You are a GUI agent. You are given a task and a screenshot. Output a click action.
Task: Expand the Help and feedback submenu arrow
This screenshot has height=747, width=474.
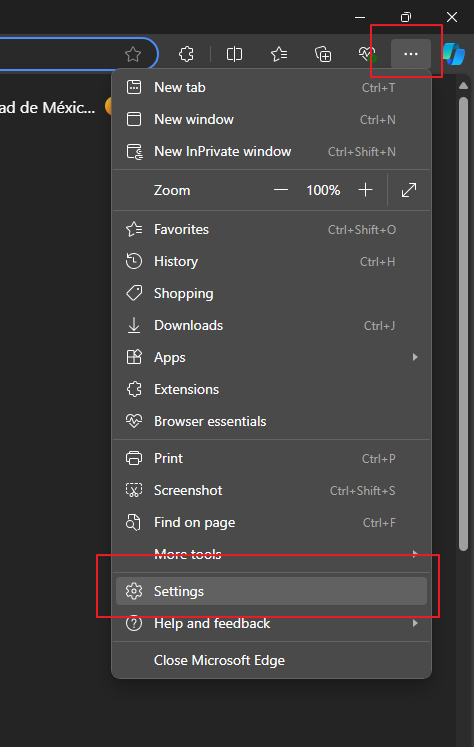[x=415, y=623]
